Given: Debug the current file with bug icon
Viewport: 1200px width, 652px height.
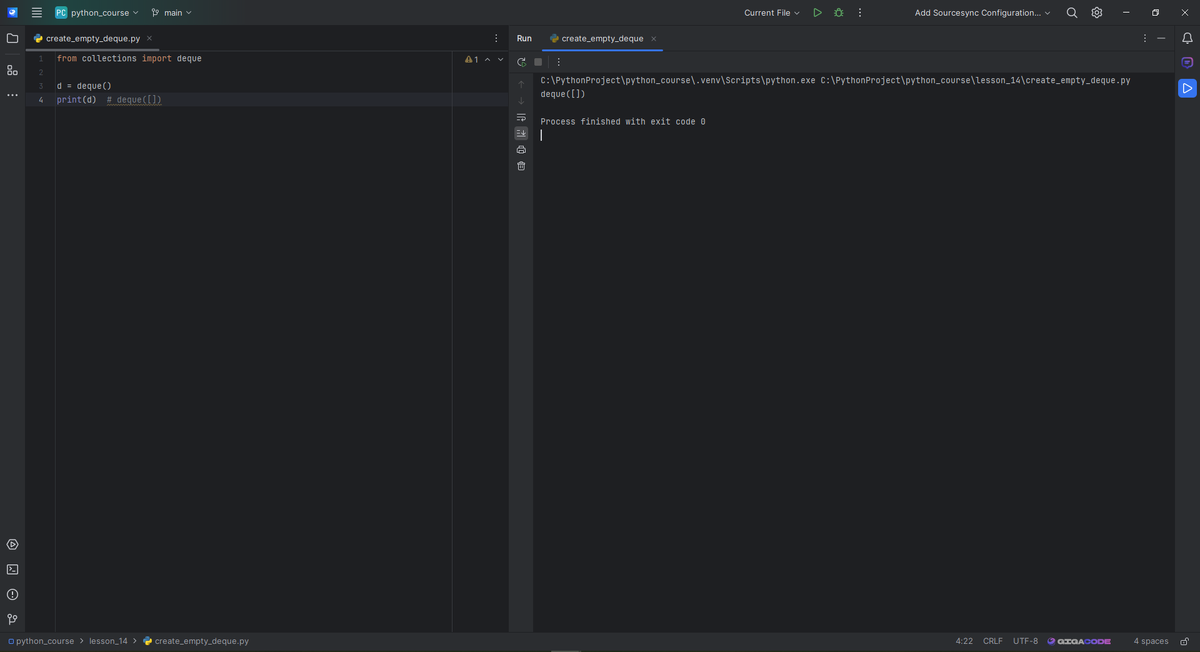Looking at the screenshot, I should pyautogui.click(x=839, y=12).
